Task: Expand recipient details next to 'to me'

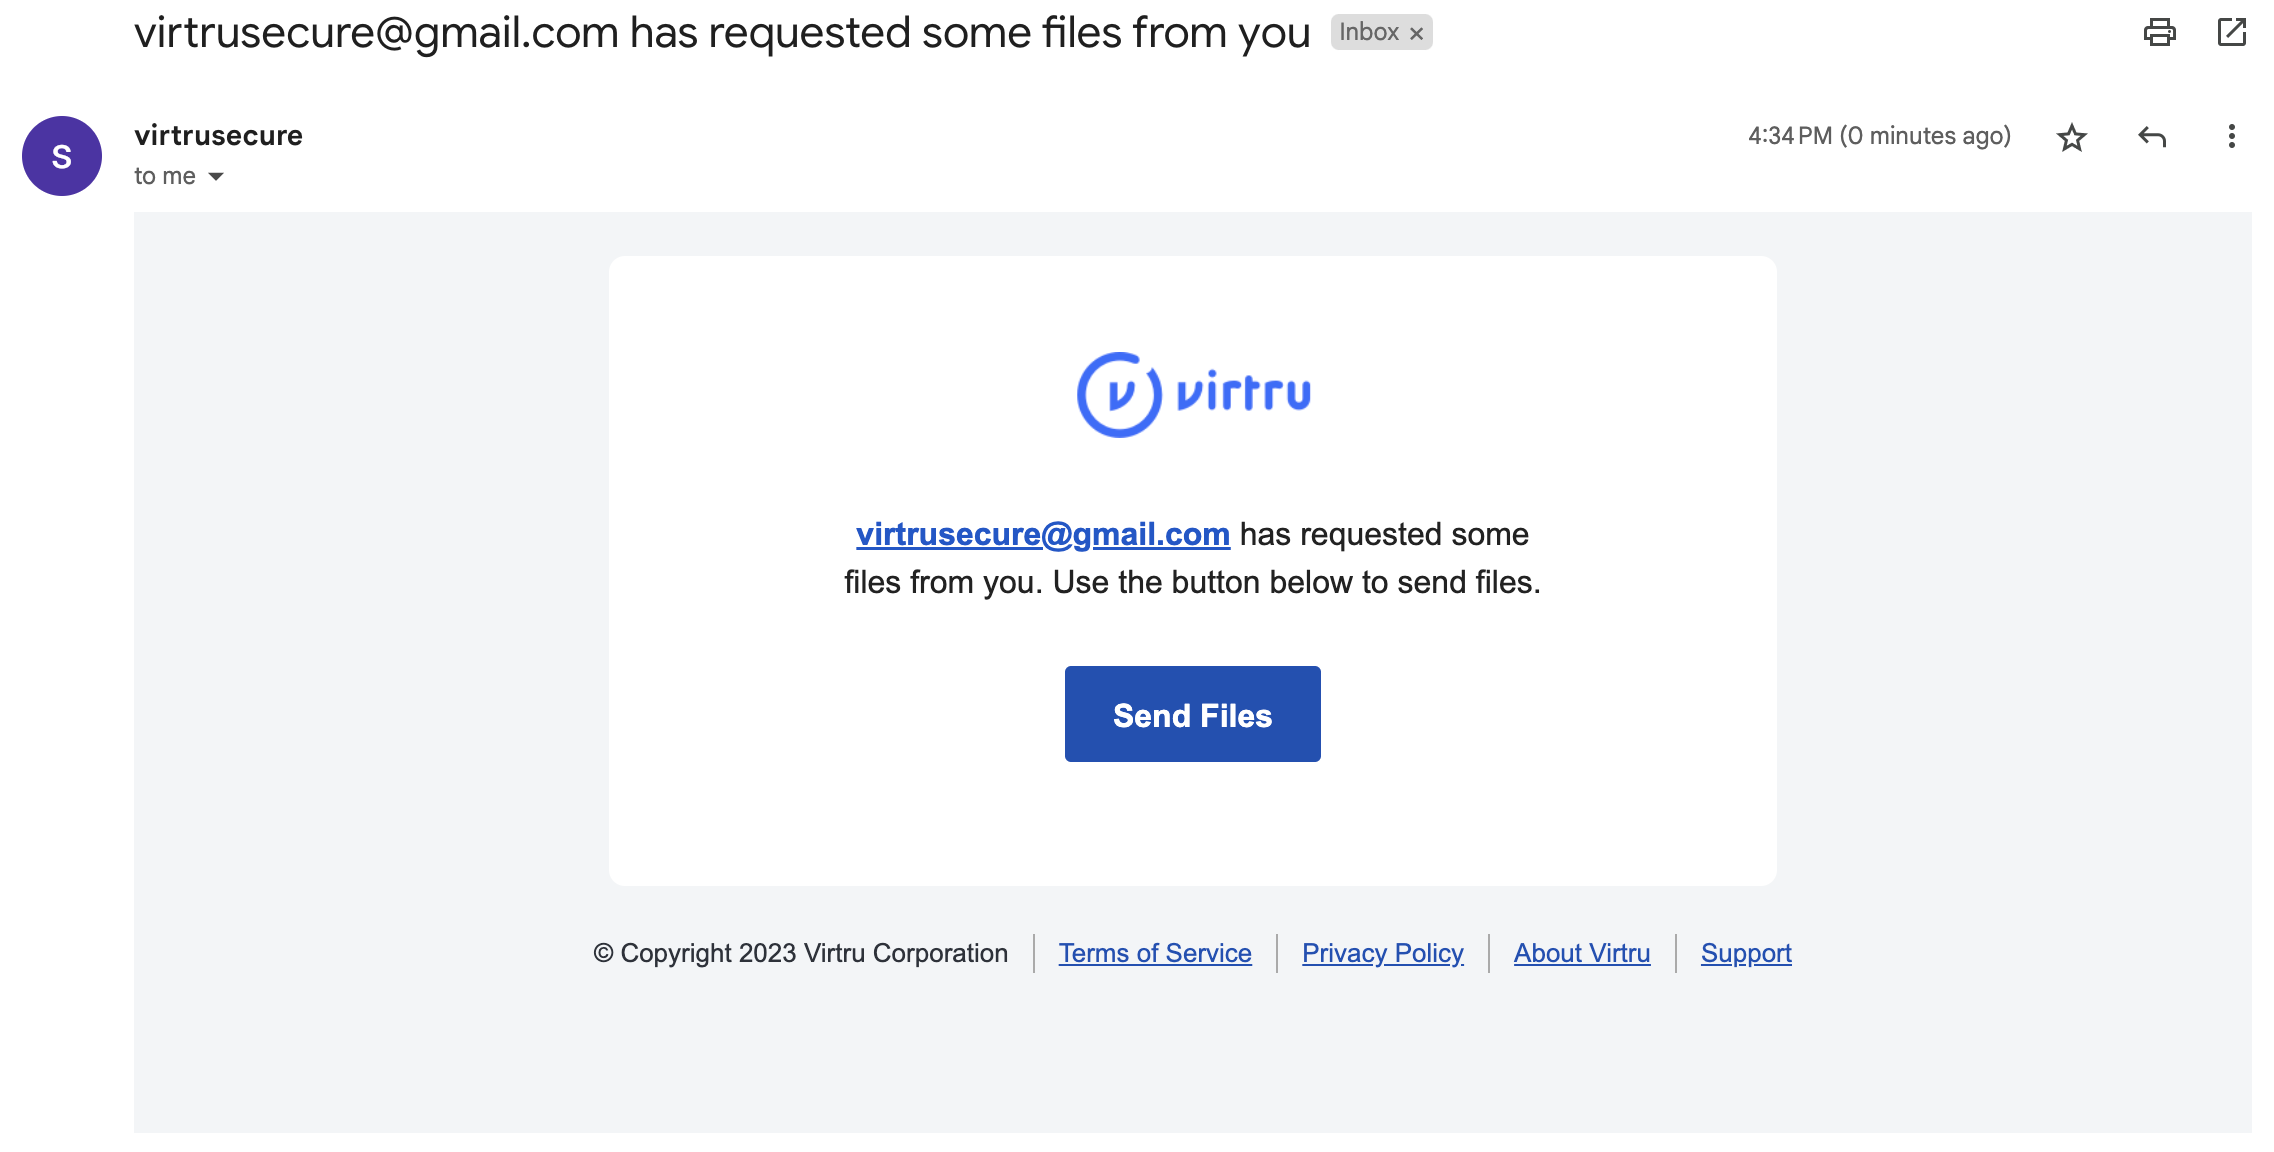Action: click(x=216, y=177)
